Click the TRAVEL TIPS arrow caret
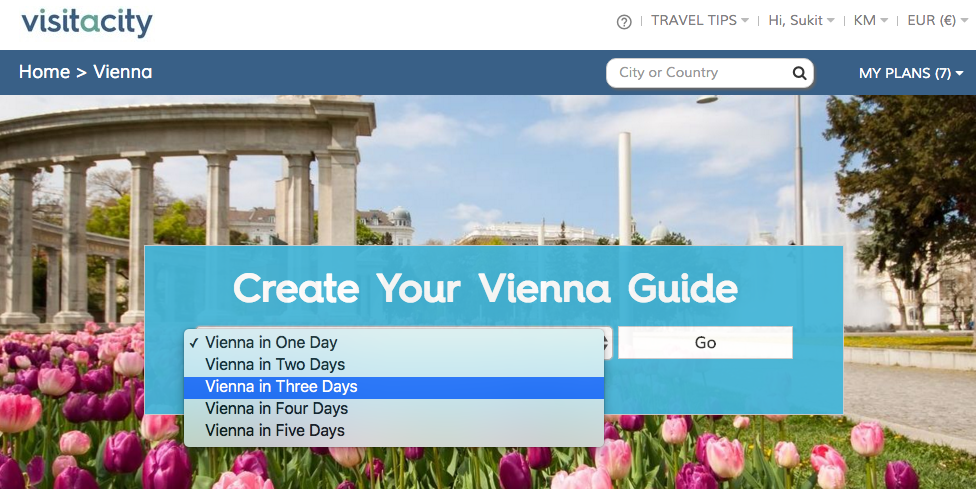Viewport: 976px width, 489px height. [x=744, y=21]
